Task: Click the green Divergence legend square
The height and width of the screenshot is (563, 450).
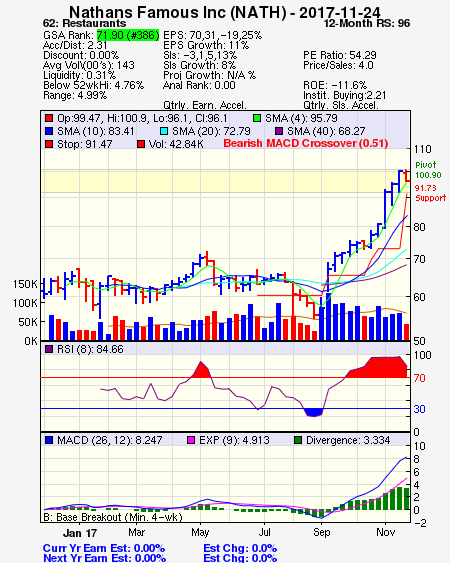Action: (298, 440)
